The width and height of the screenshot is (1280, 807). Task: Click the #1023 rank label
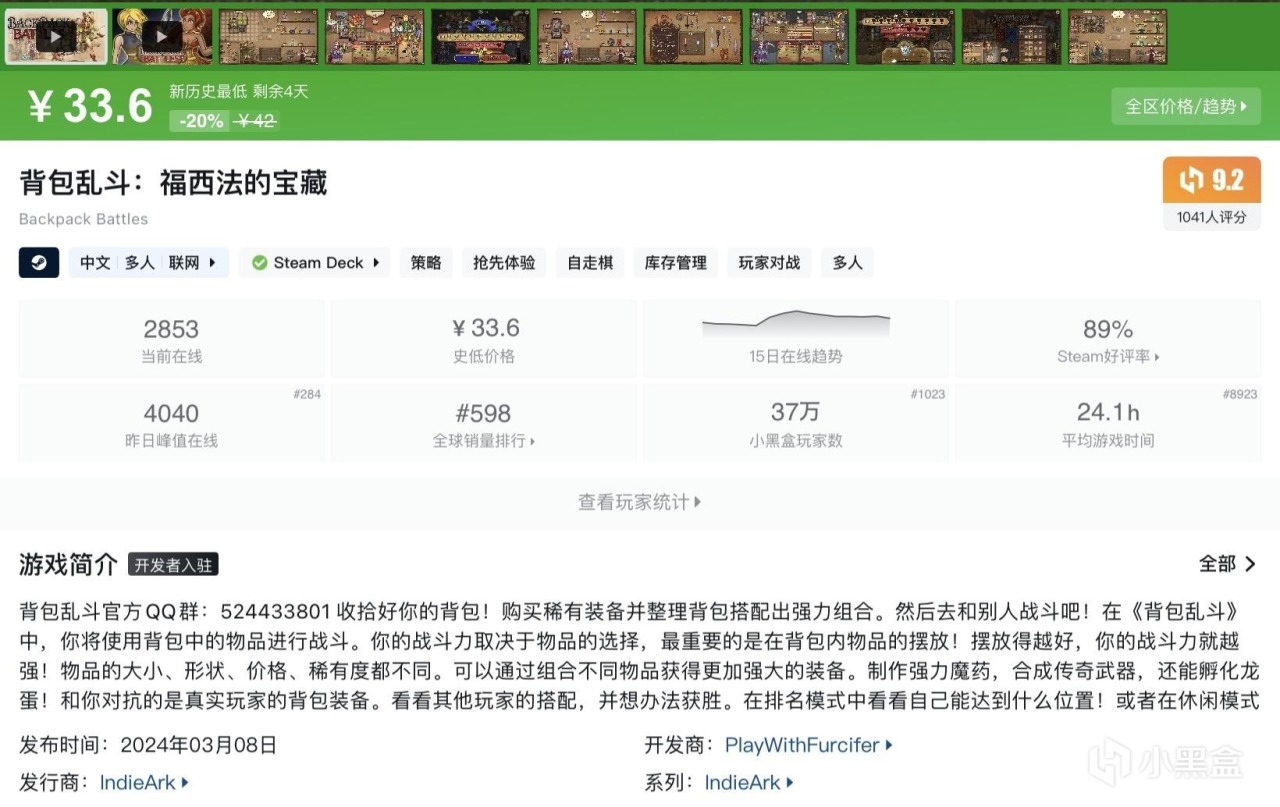pos(928,394)
